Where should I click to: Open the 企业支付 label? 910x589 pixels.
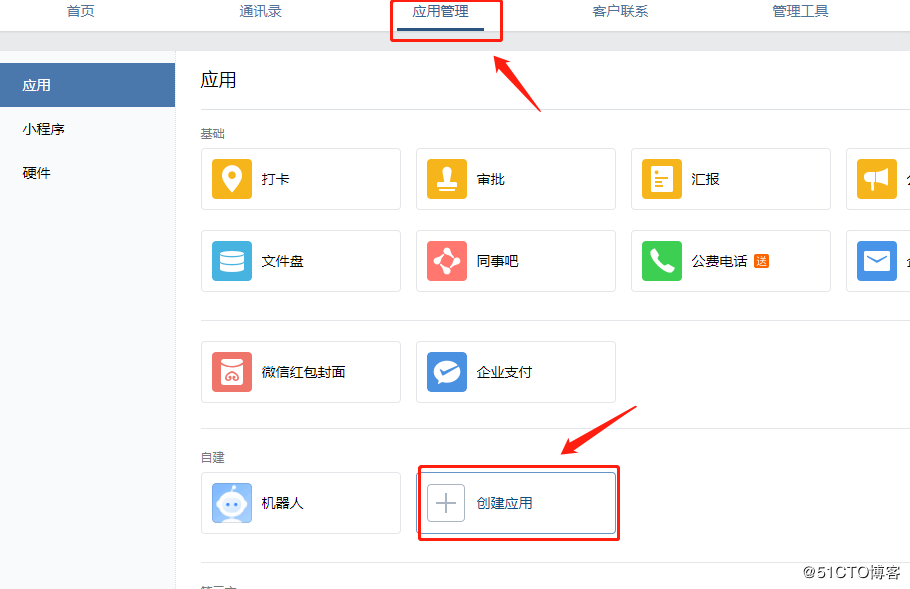tap(504, 373)
